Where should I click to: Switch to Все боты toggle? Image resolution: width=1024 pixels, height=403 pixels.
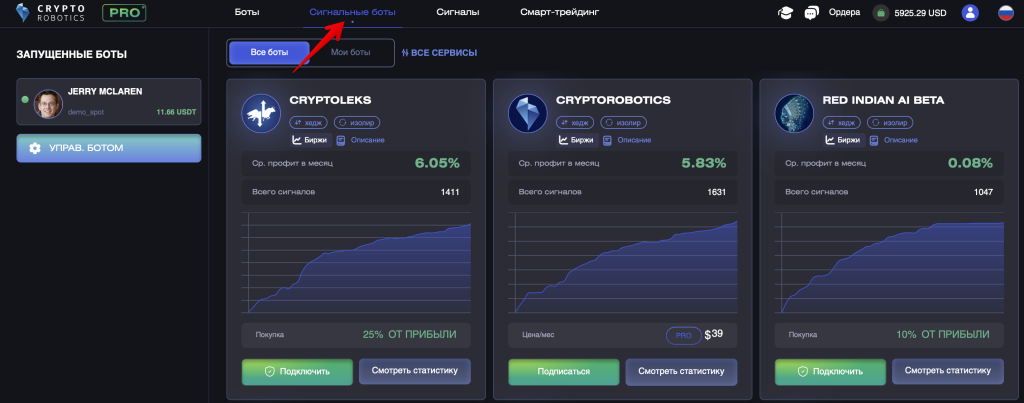click(268, 52)
